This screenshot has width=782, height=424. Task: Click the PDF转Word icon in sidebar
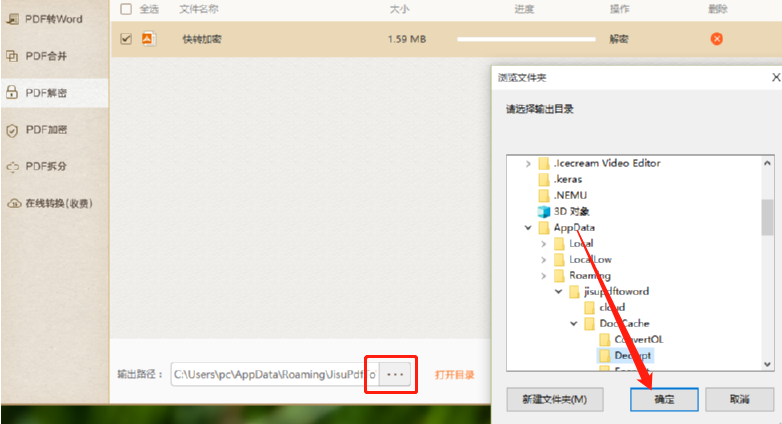click(x=12, y=19)
